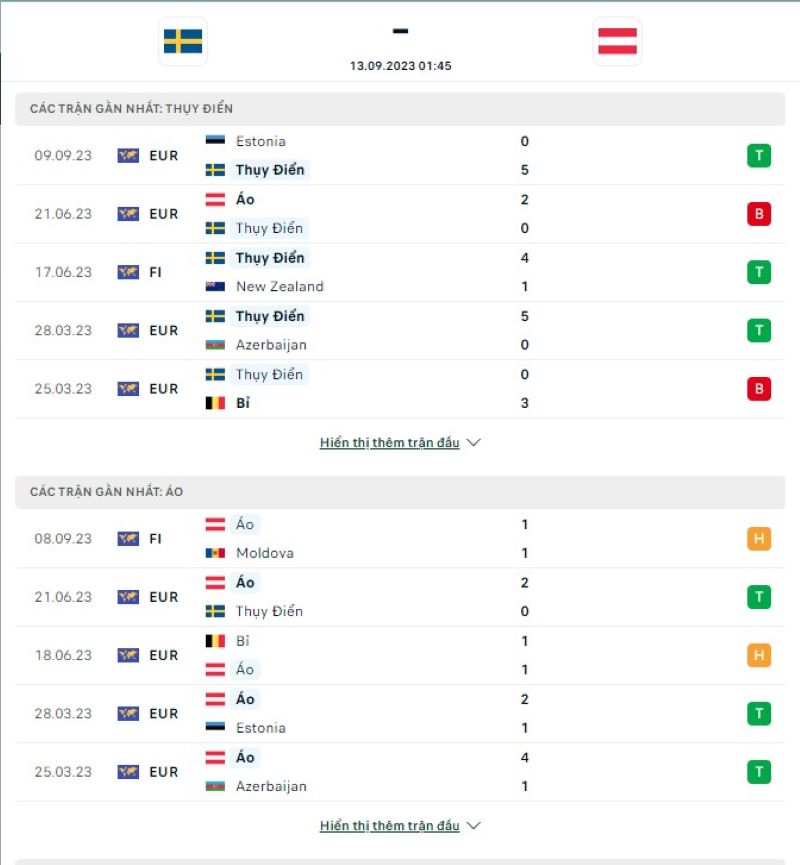Expand more matches under Austria section
The image size is (800, 865).
click(x=390, y=826)
